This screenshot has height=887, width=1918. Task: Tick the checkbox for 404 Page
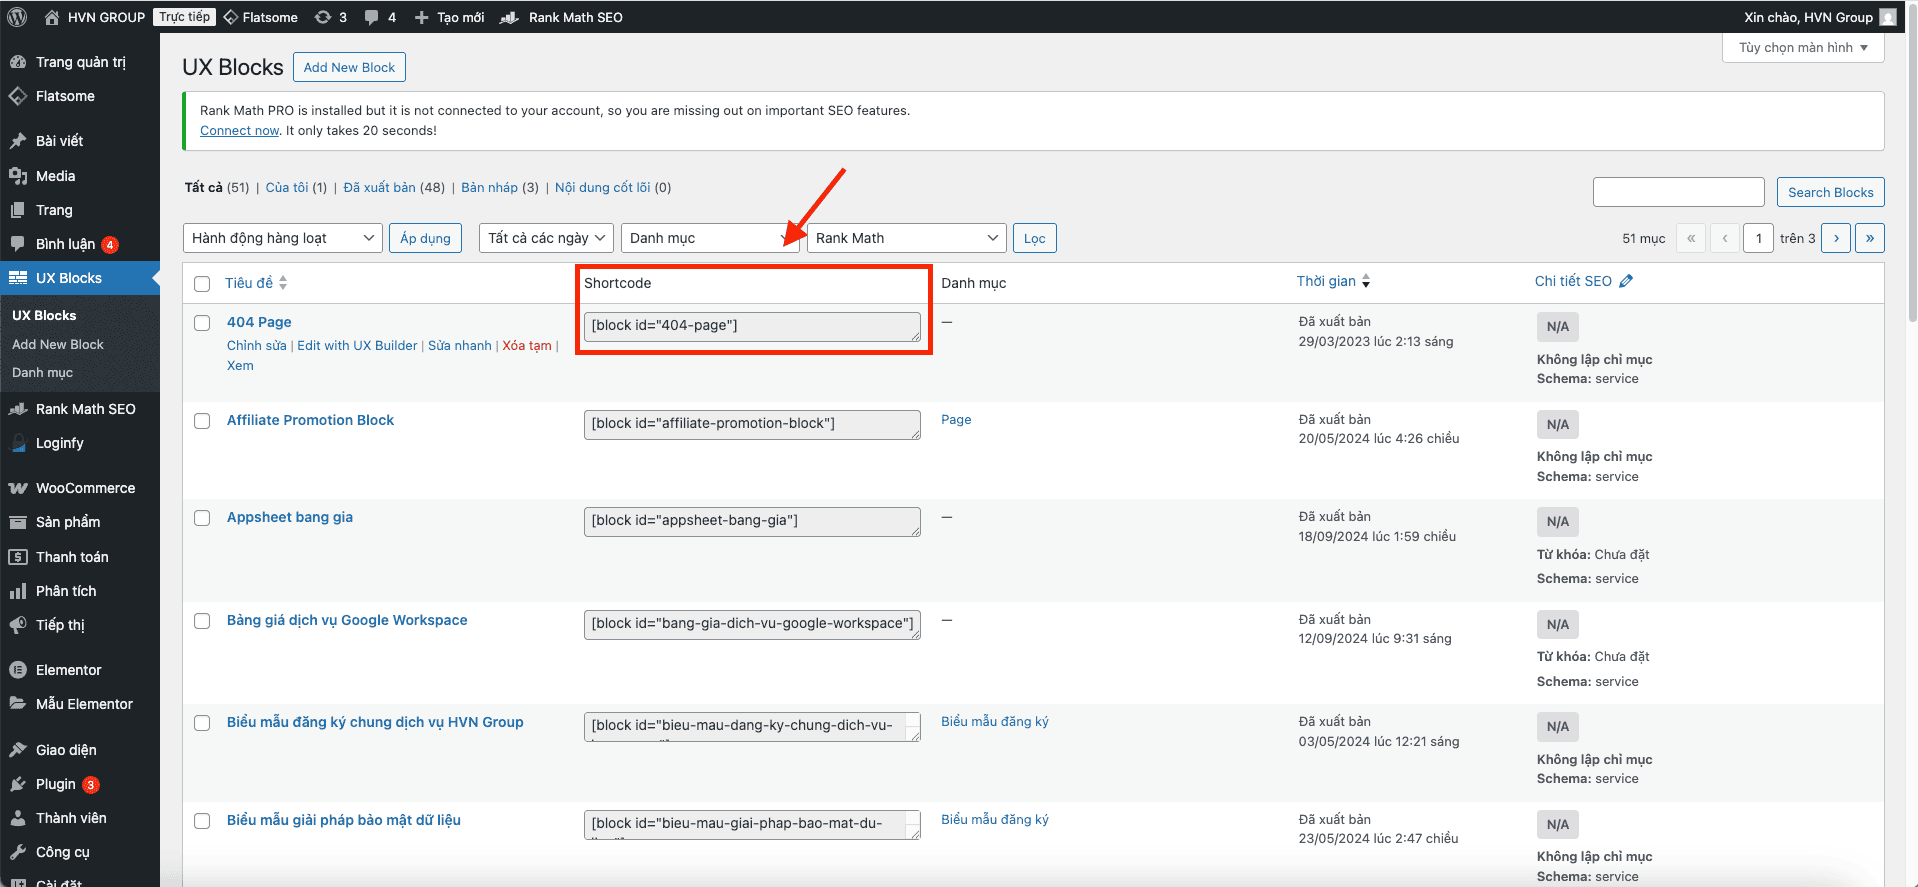pos(202,323)
